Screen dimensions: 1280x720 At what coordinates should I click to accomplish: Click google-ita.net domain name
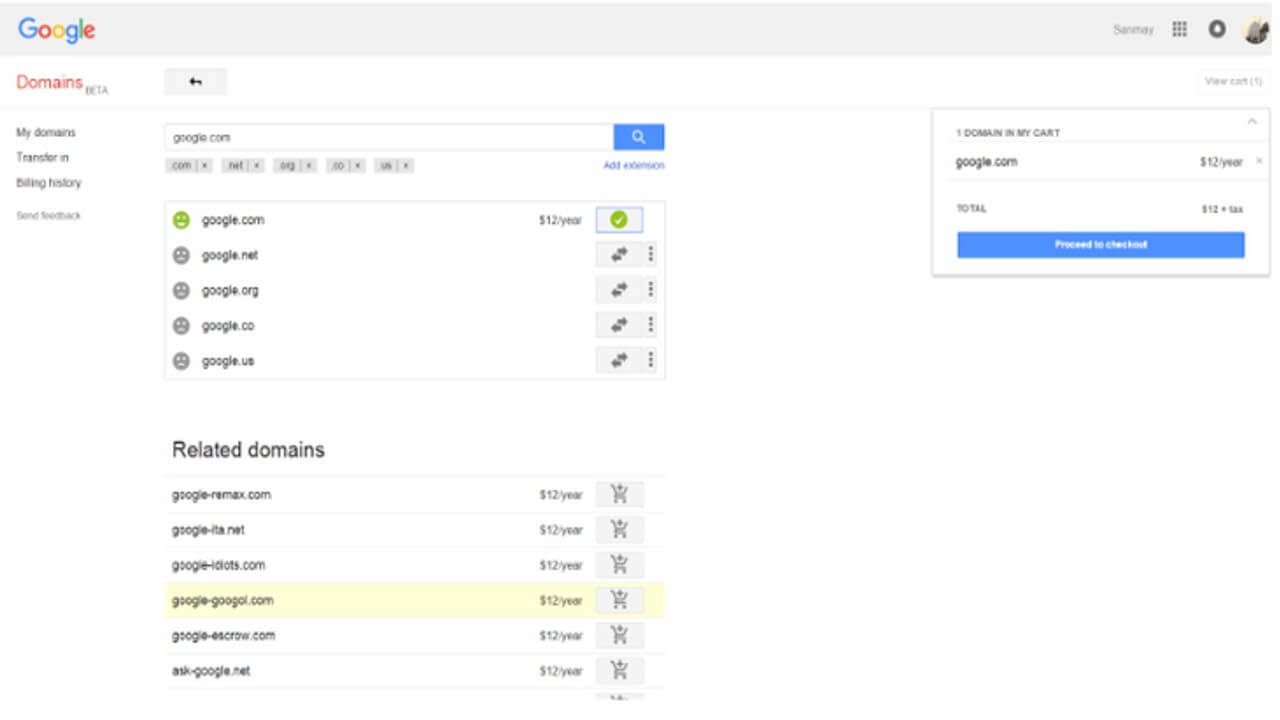pos(208,529)
